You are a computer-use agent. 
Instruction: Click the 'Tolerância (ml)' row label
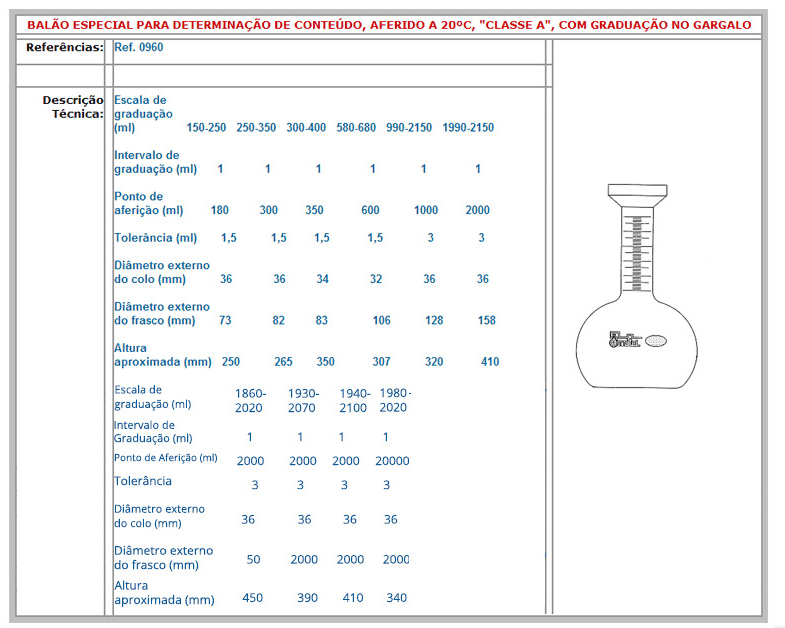pyautogui.click(x=156, y=238)
